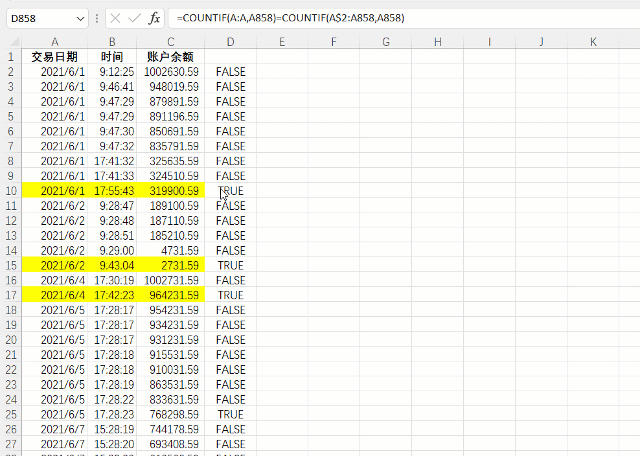
Task: Select row 17 header
Action: pos(11,295)
